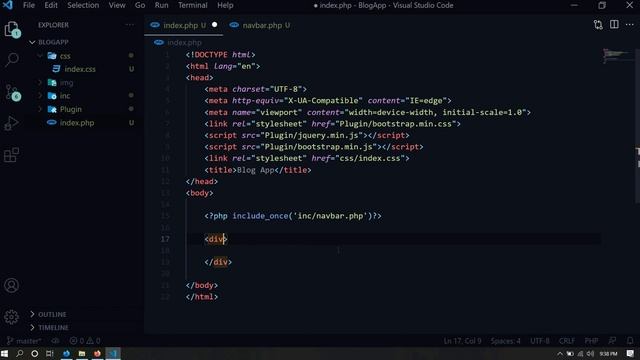Open the File menu

[x=29, y=5]
